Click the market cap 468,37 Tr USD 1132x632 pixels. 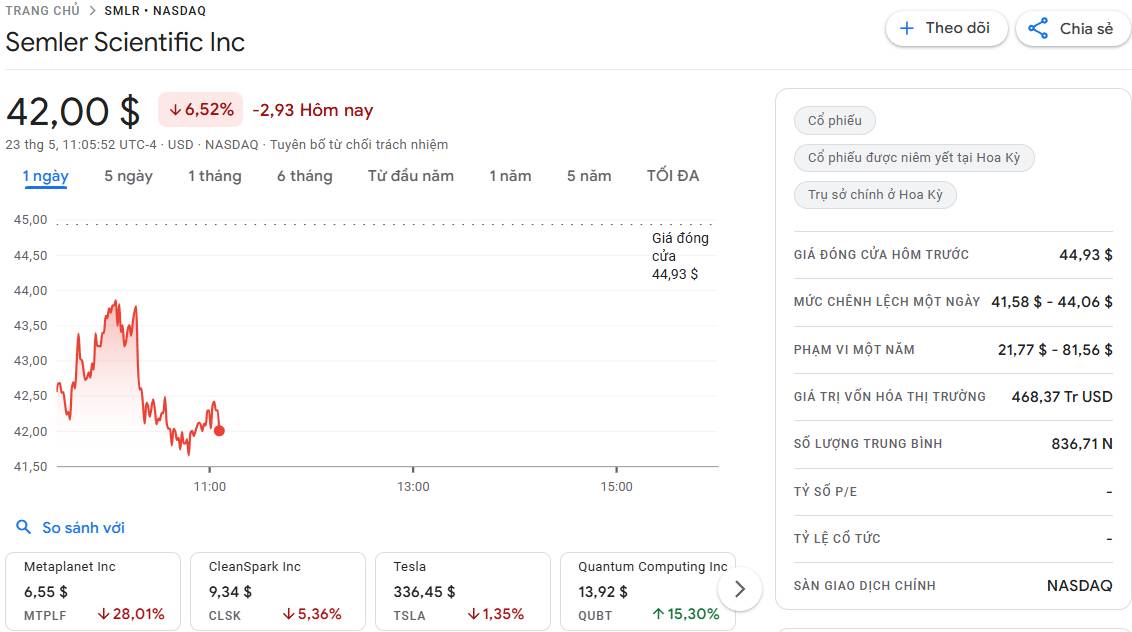(x=1062, y=397)
